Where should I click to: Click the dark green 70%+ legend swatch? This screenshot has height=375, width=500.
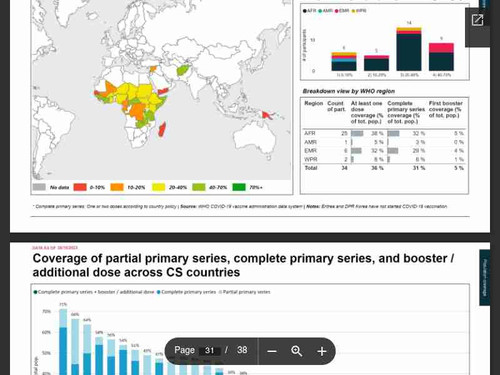coord(239,187)
